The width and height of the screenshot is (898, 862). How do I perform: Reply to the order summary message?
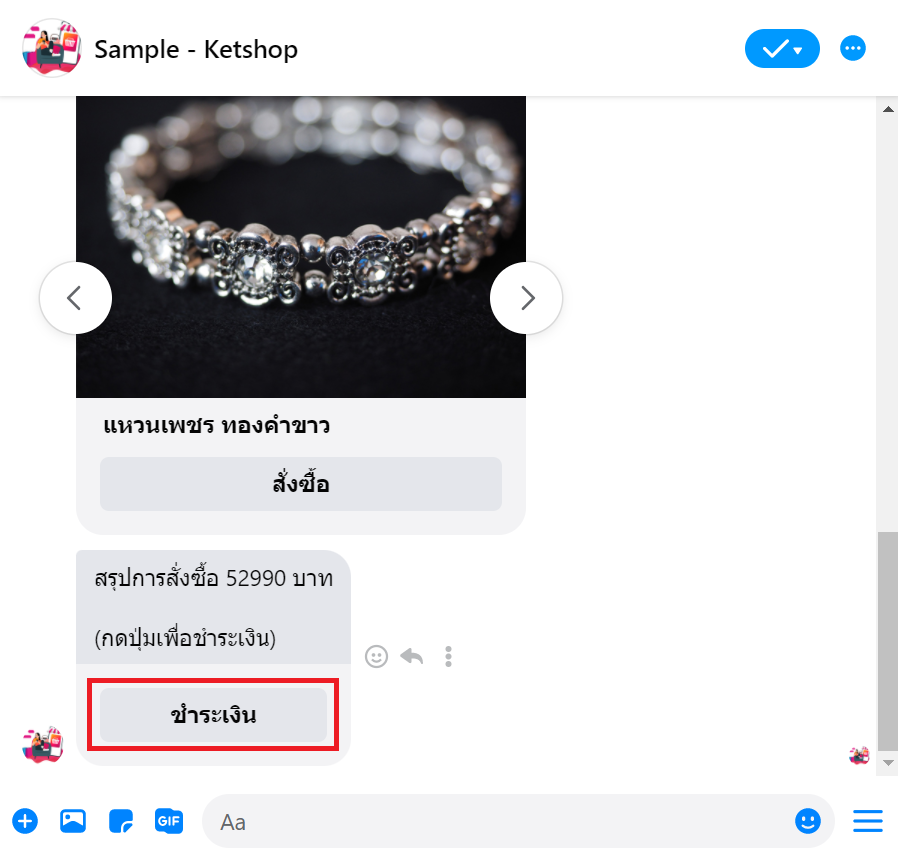pyautogui.click(x=412, y=656)
